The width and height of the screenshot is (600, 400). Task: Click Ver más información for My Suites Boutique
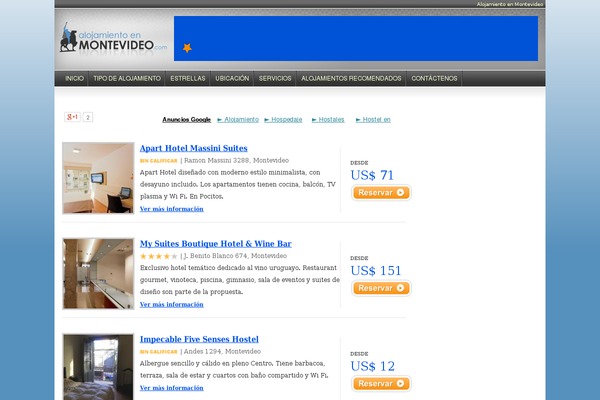[172, 305]
